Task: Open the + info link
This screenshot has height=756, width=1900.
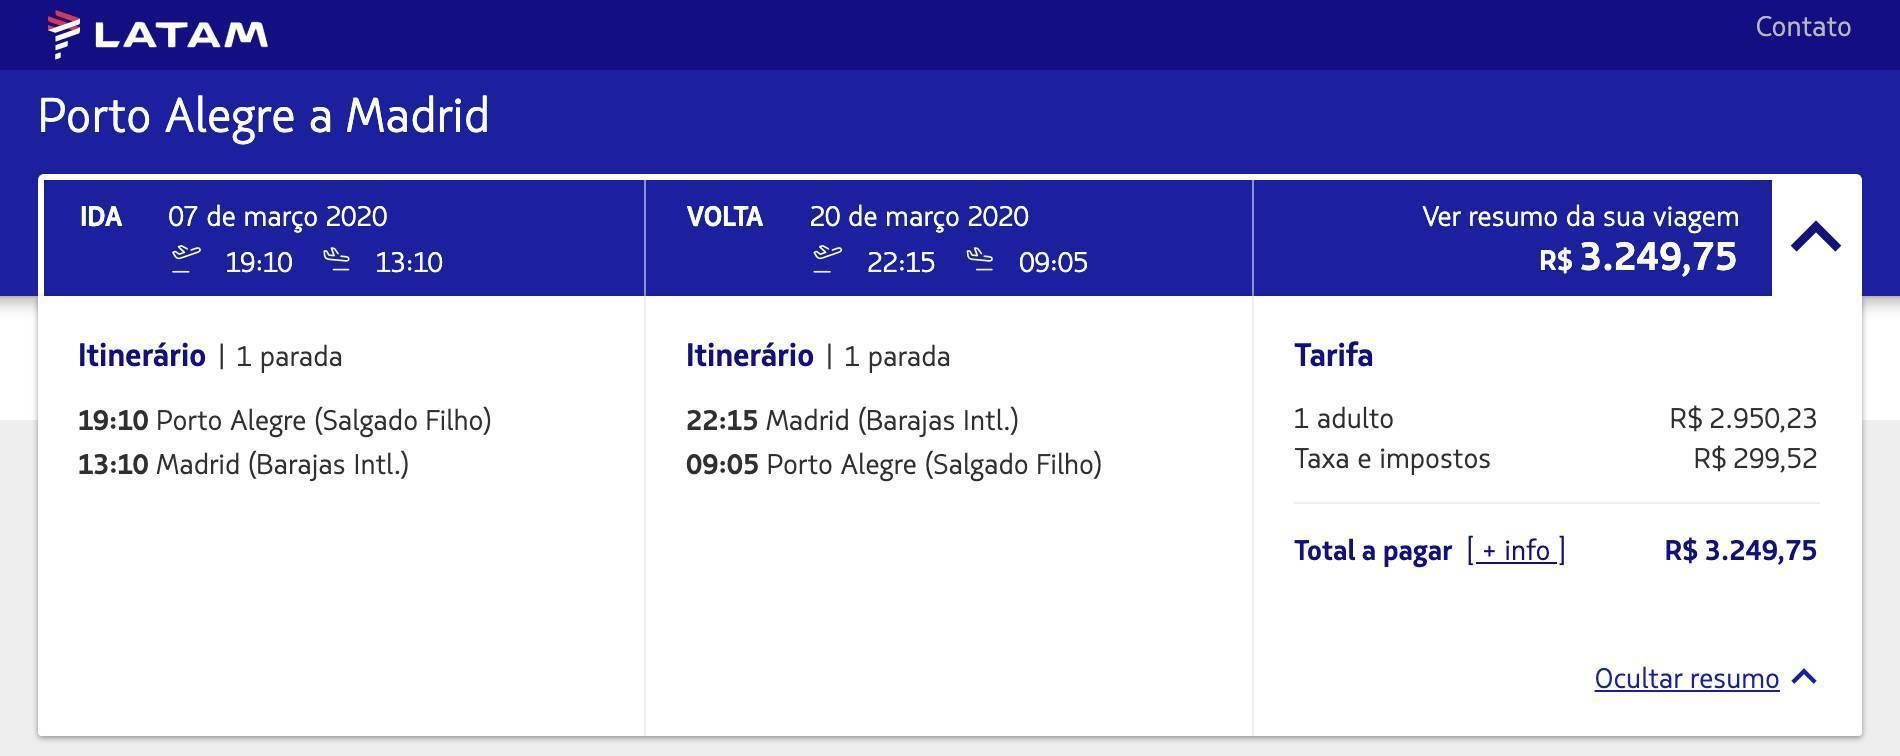Action: [1516, 550]
